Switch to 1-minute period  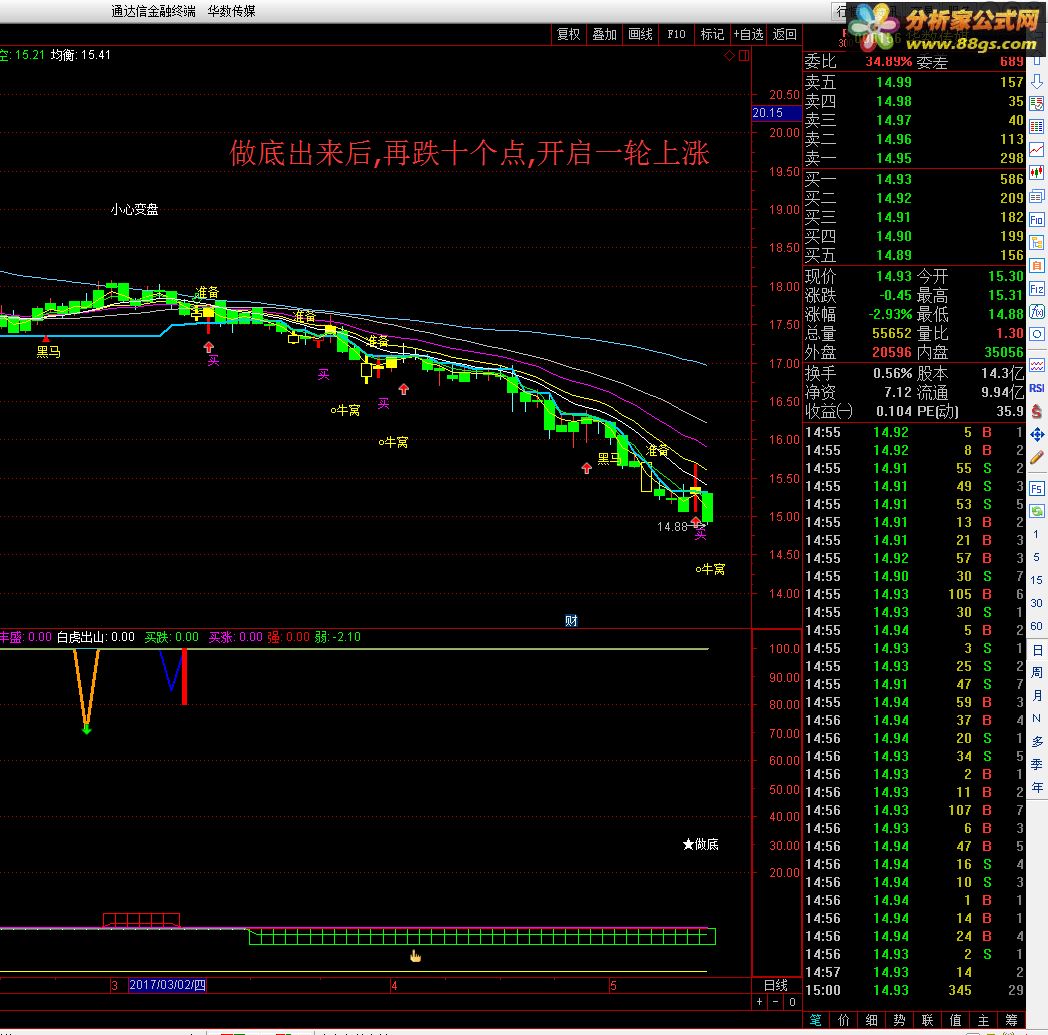click(x=1036, y=534)
